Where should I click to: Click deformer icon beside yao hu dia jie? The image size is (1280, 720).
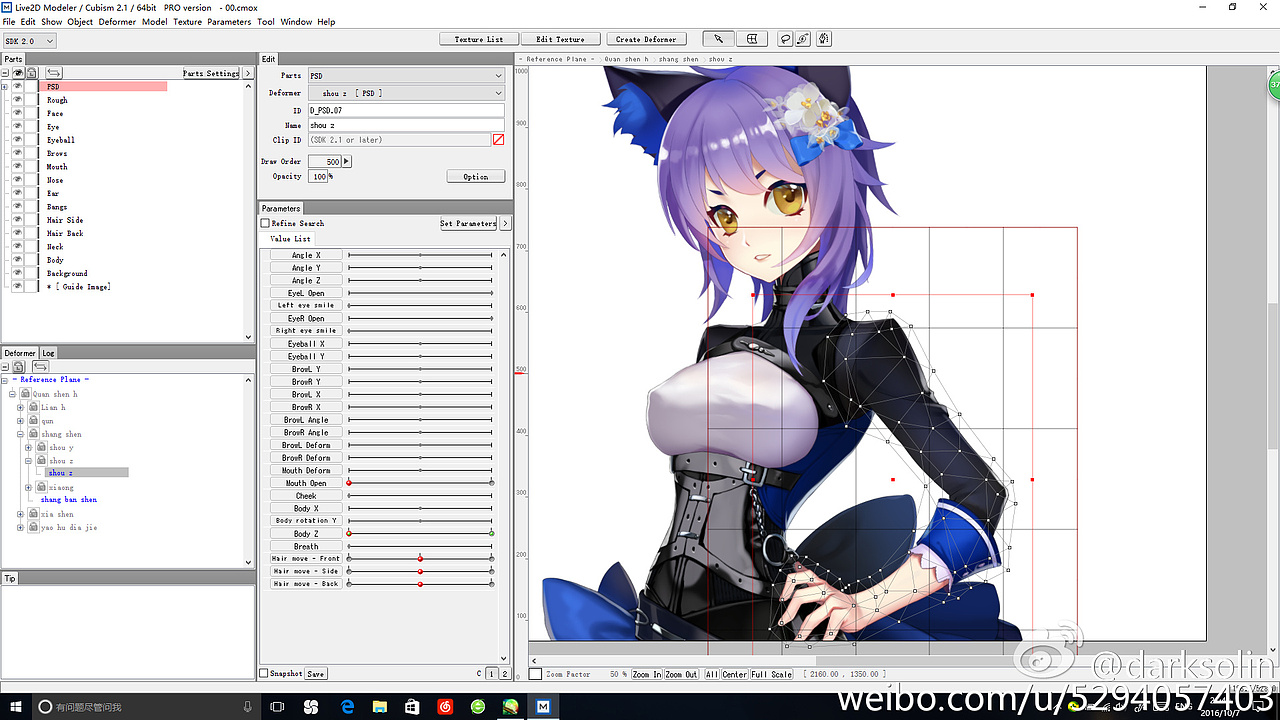pos(35,527)
